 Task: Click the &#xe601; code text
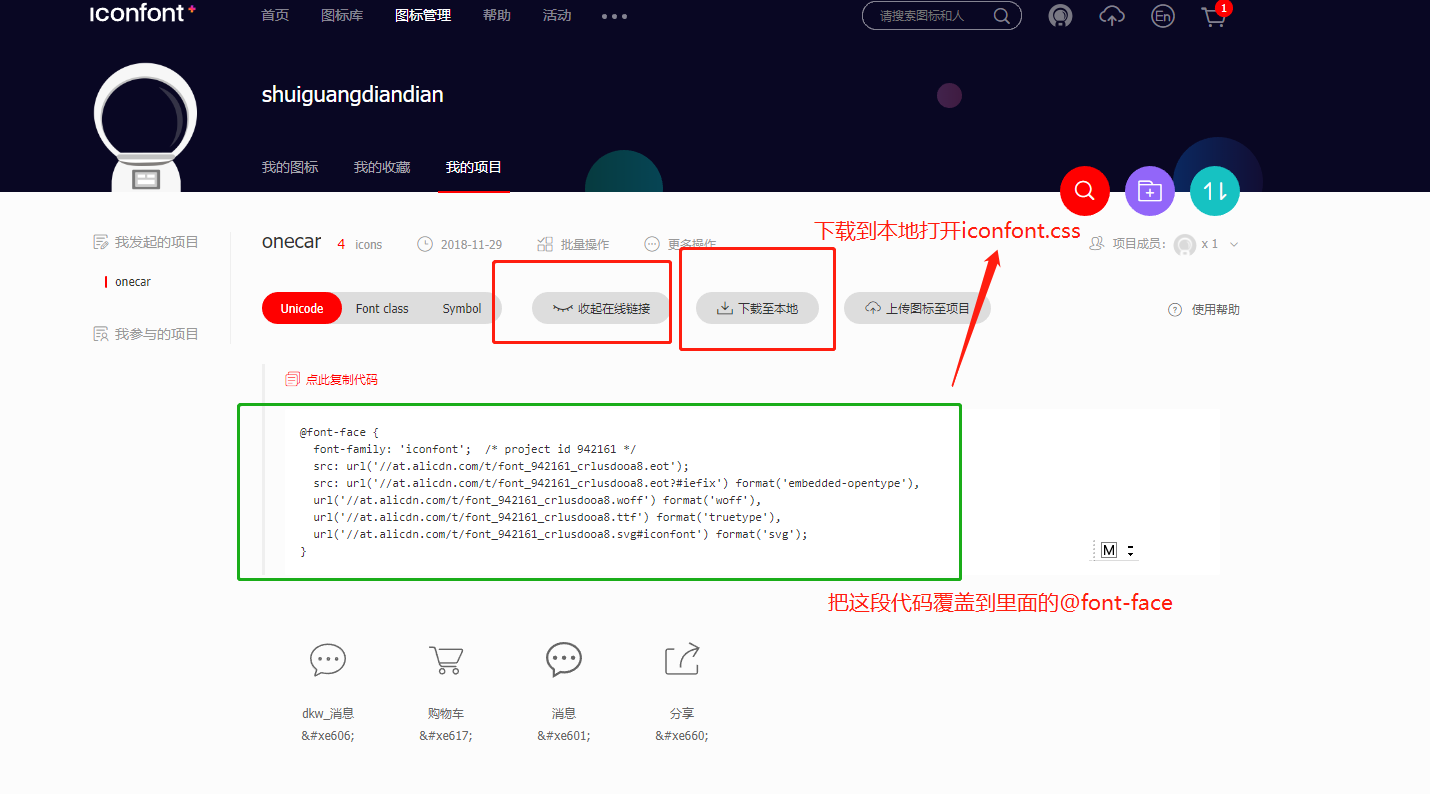(564, 735)
